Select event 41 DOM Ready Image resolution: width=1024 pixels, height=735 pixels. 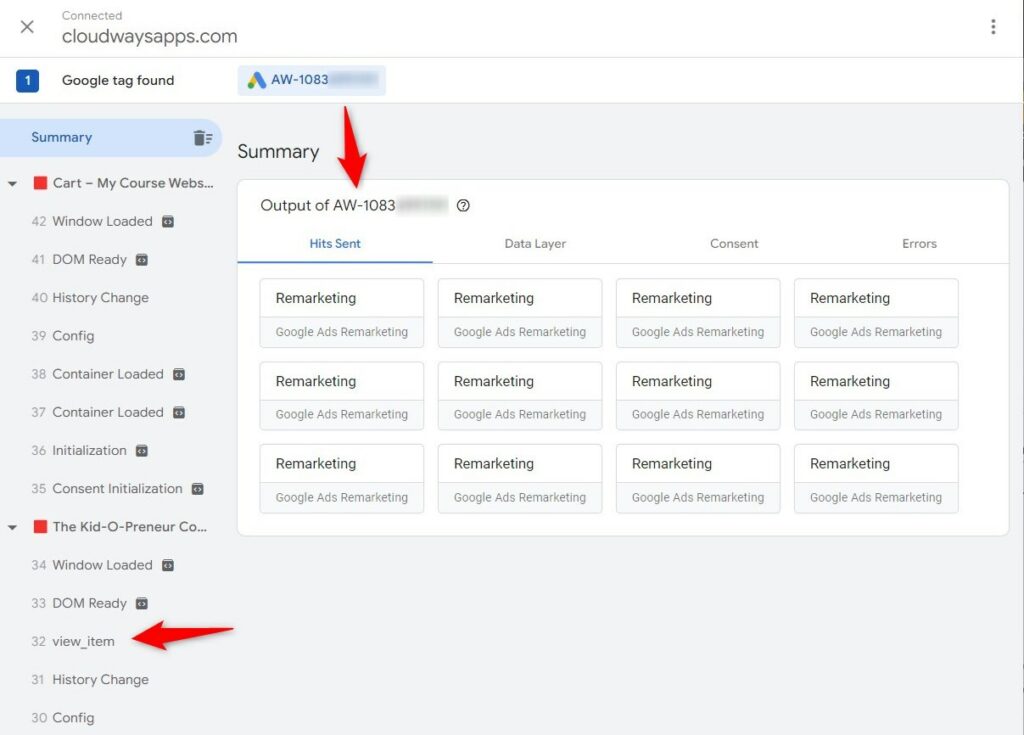(x=79, y=259)
